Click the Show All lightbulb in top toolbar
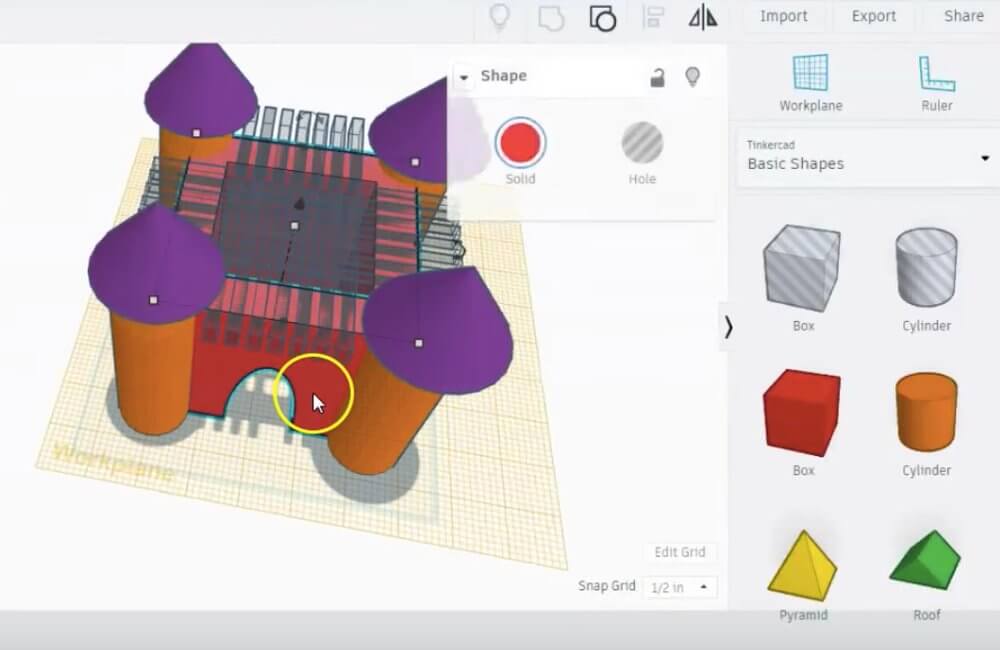Viewport: 1000px width, 650px height. click(498, 17)
